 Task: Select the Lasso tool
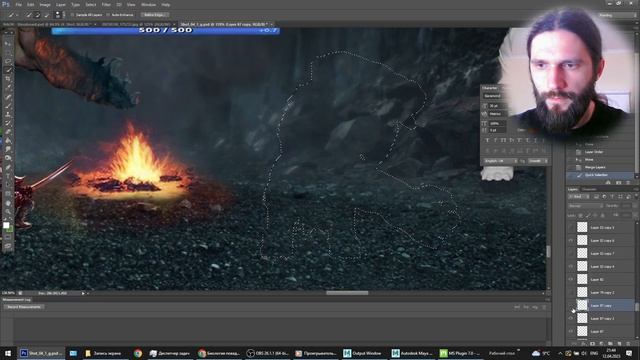[8, 61]
